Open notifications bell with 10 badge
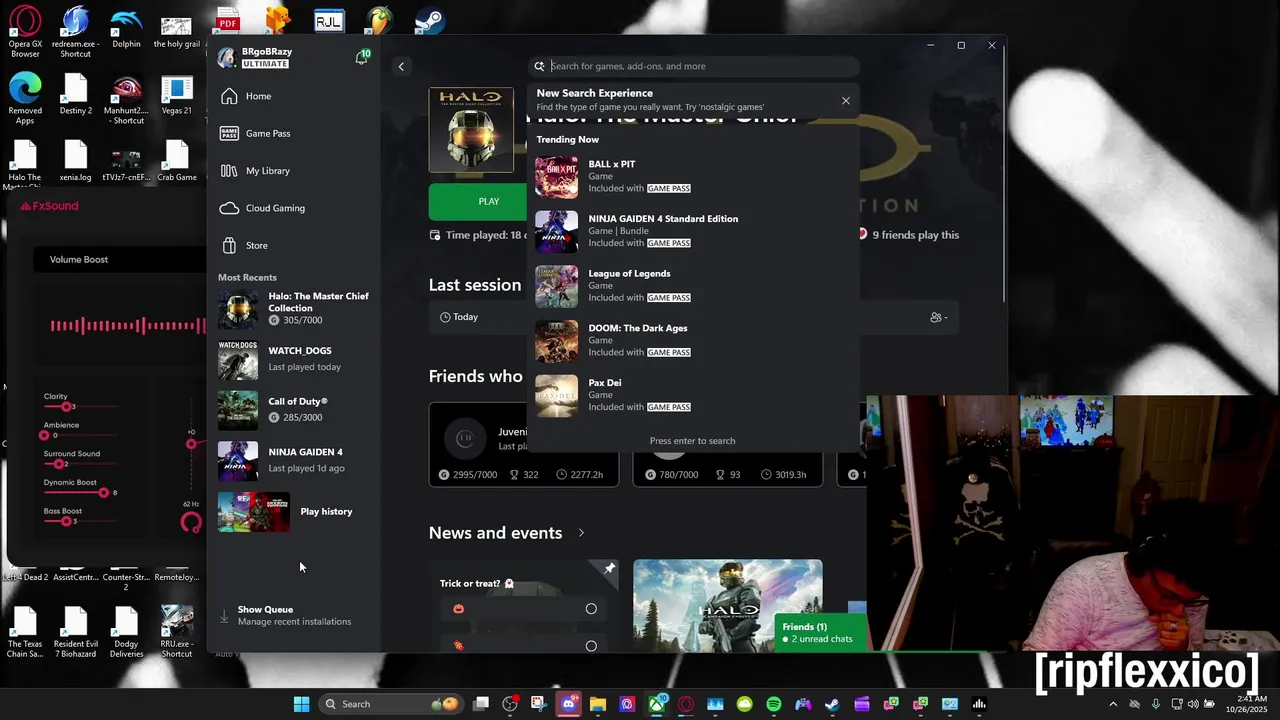 pyautogui.click(x=362, y=58)
